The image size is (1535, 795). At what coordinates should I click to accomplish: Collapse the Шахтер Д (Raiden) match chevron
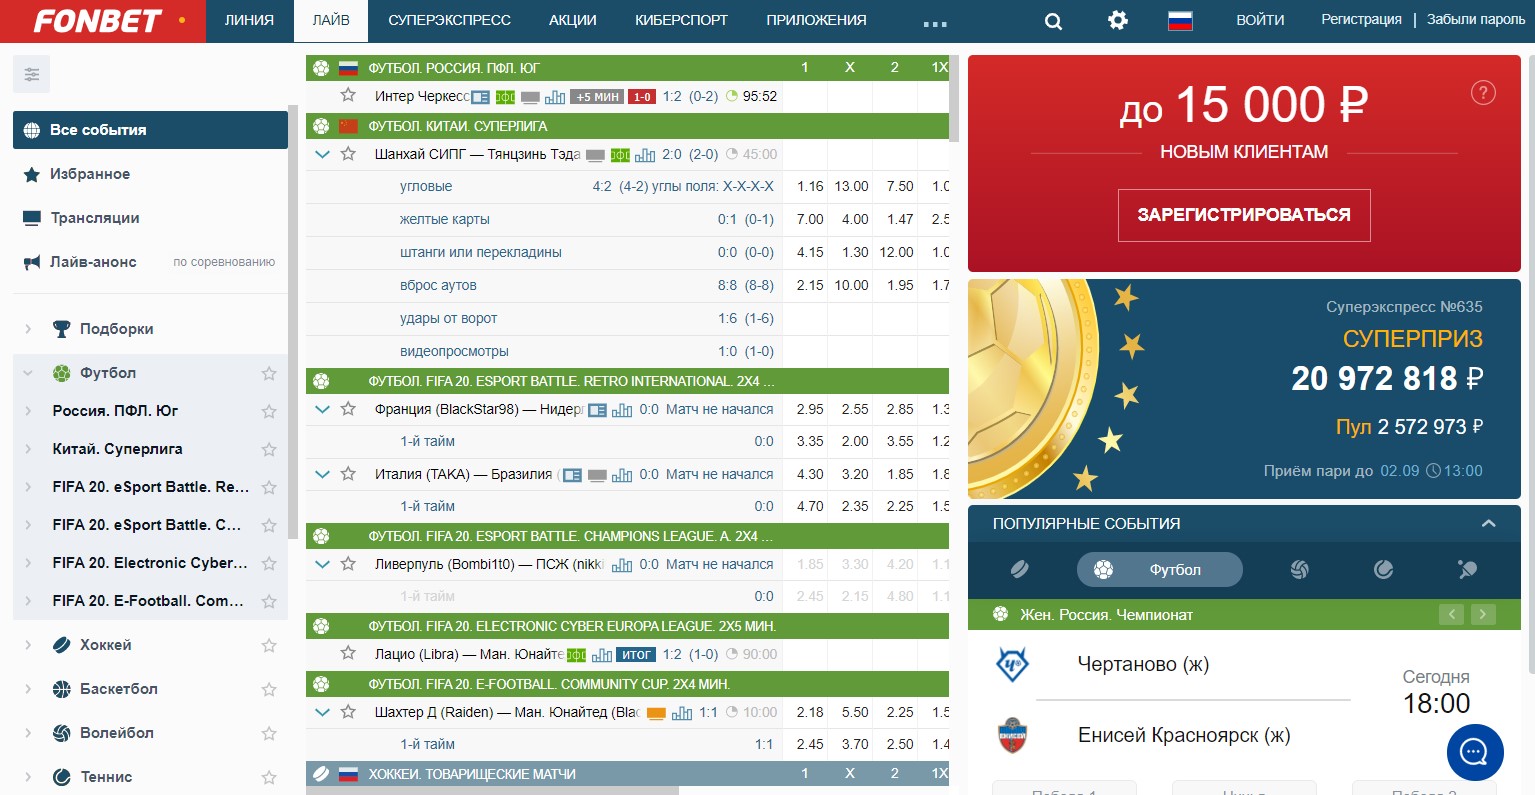pos(322,712)
